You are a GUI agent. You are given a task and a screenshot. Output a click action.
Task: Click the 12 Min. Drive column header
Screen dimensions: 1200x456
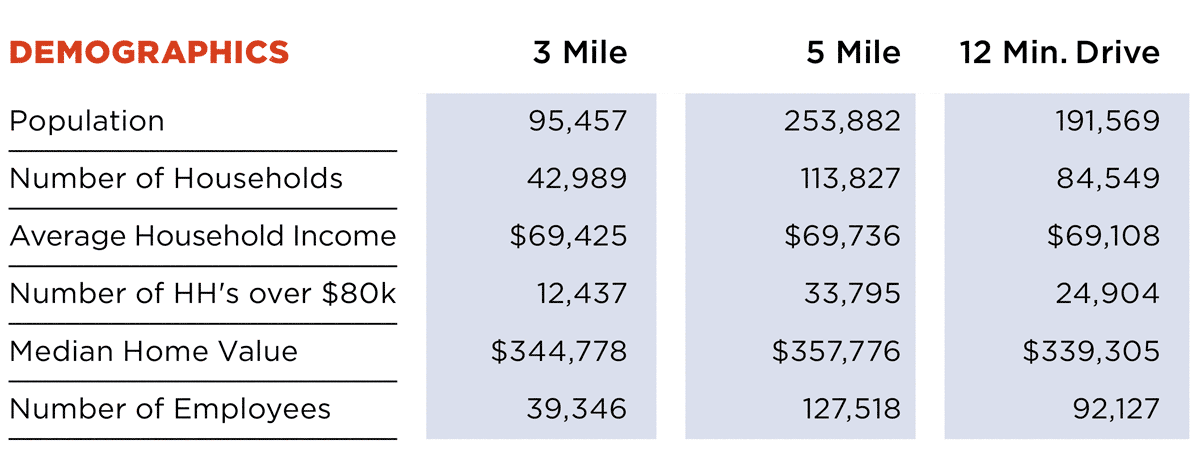1060,52
